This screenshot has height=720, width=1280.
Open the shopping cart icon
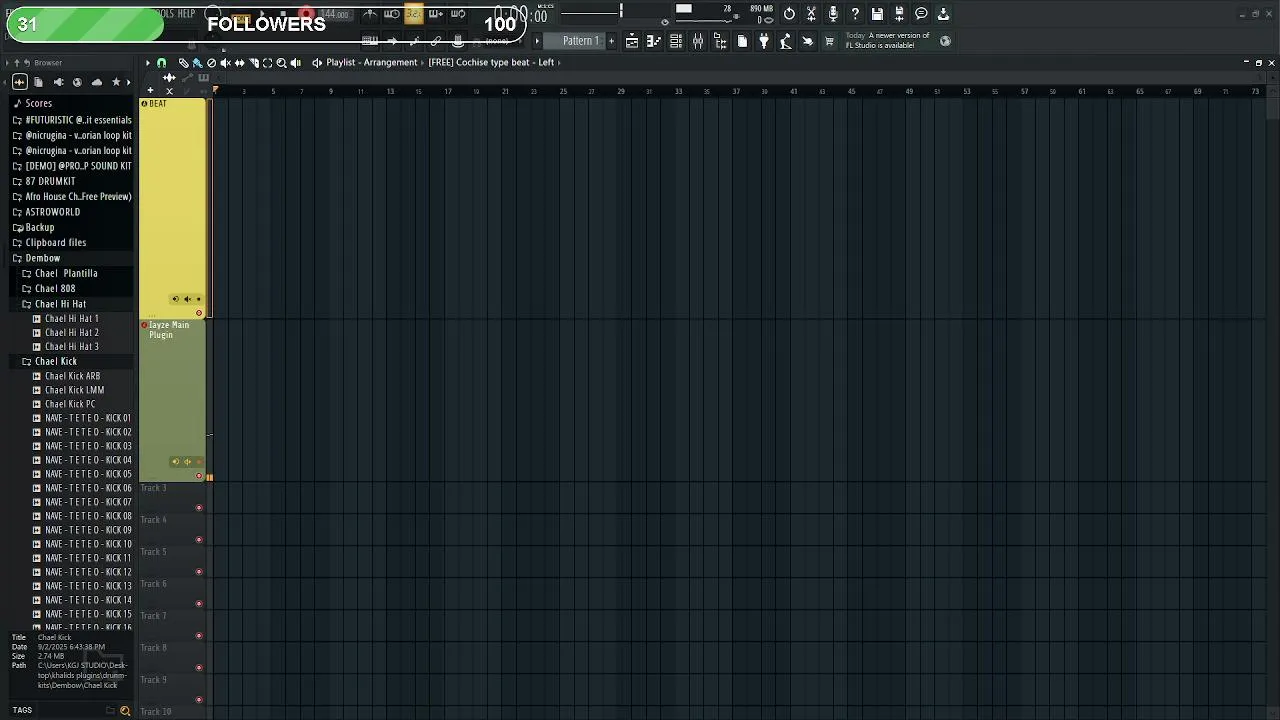point(829,41)
